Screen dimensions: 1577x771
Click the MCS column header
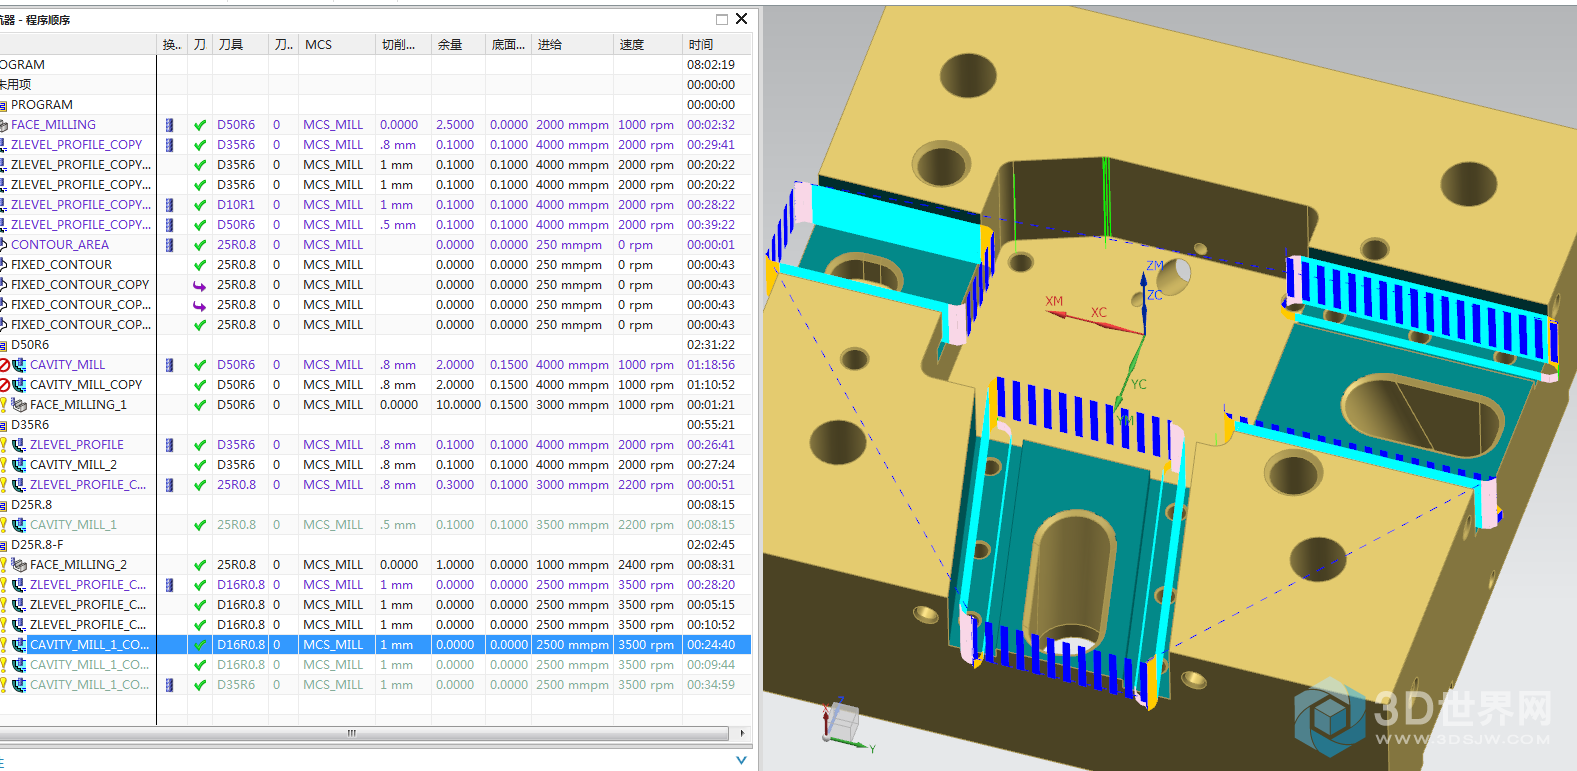[x=337, y=45]
